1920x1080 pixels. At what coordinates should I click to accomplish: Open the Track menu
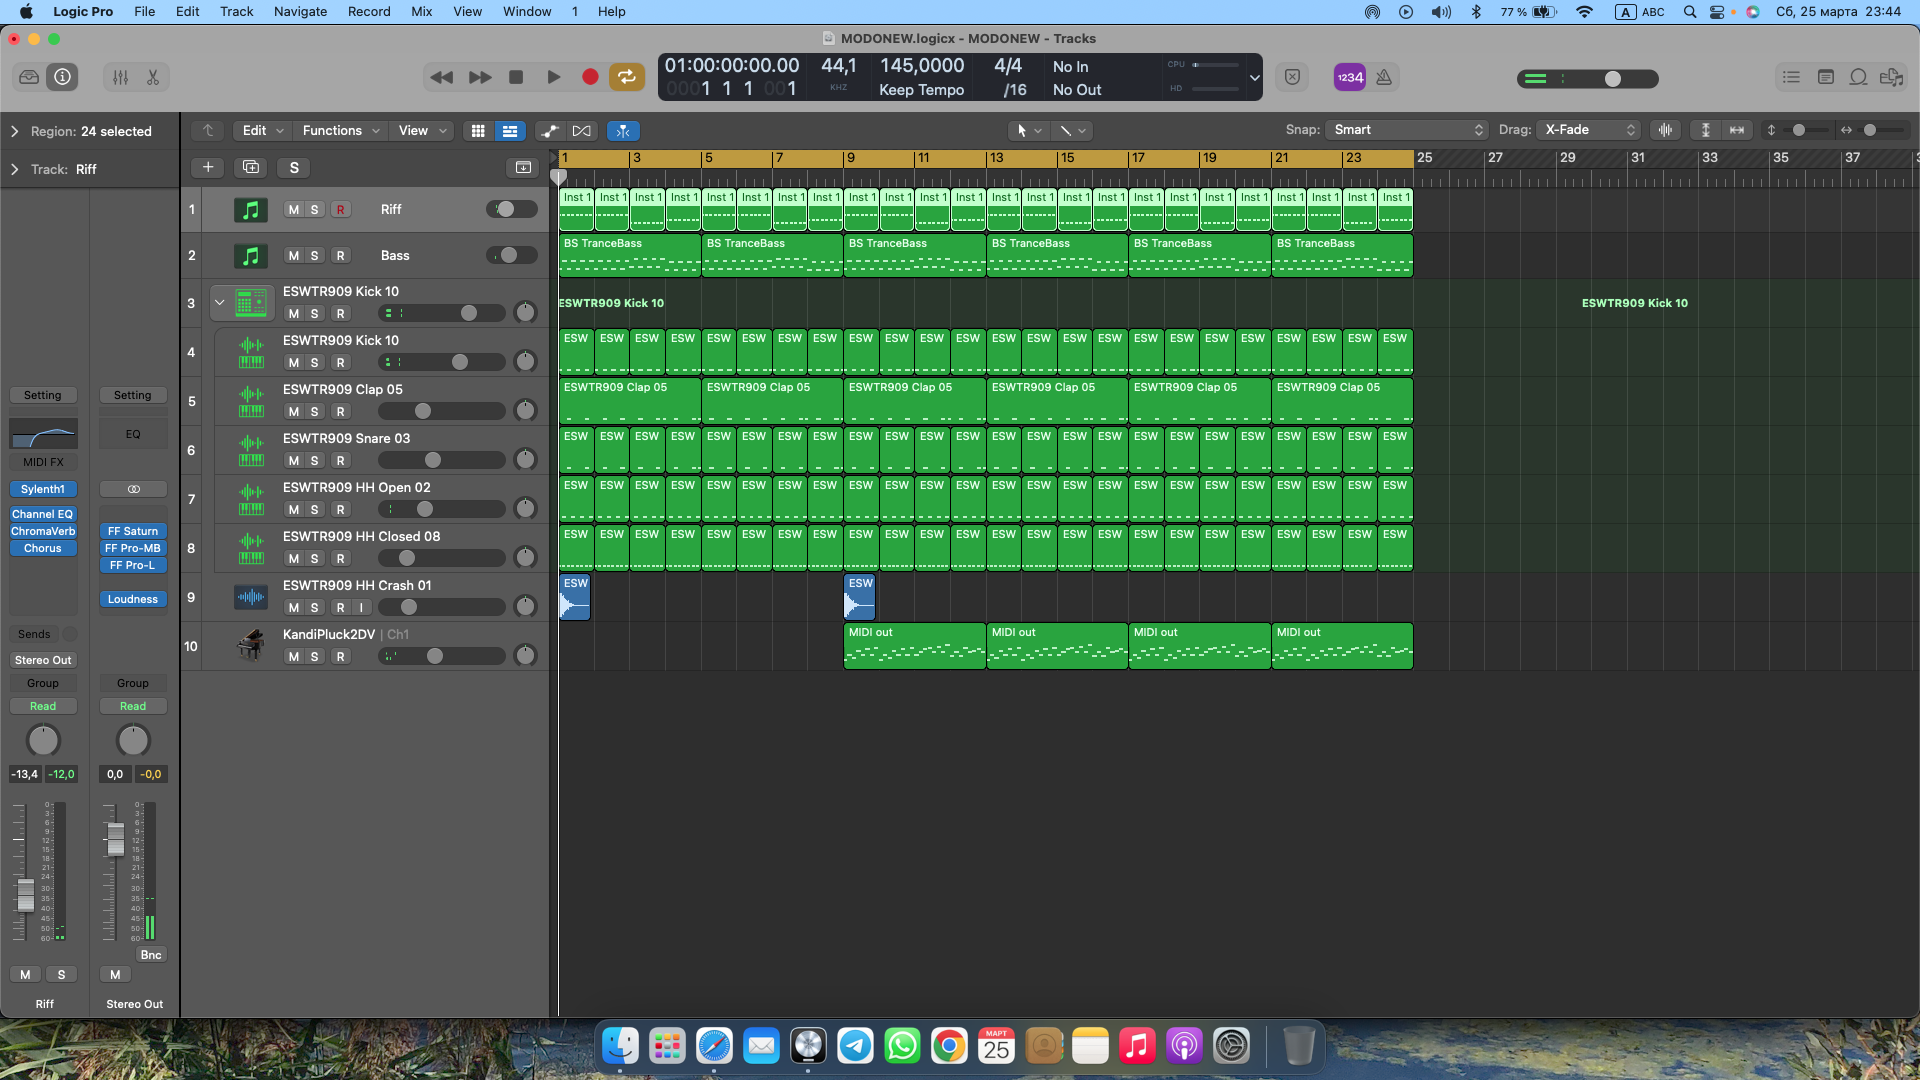point(236,12)
